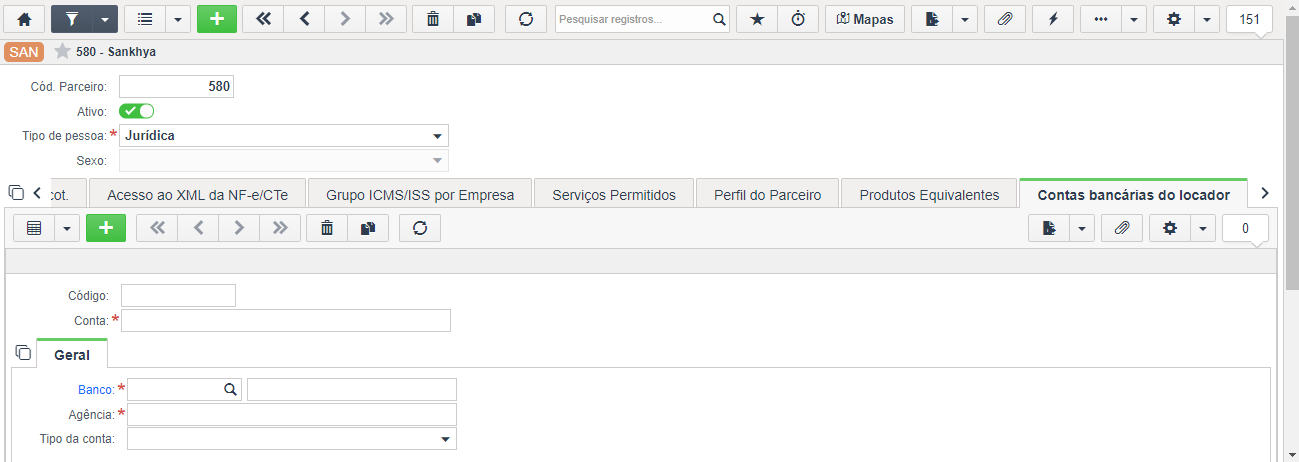This screenshot has height=462, width=1299.
Task: Delete the bank account record
Action: [326, 228]
